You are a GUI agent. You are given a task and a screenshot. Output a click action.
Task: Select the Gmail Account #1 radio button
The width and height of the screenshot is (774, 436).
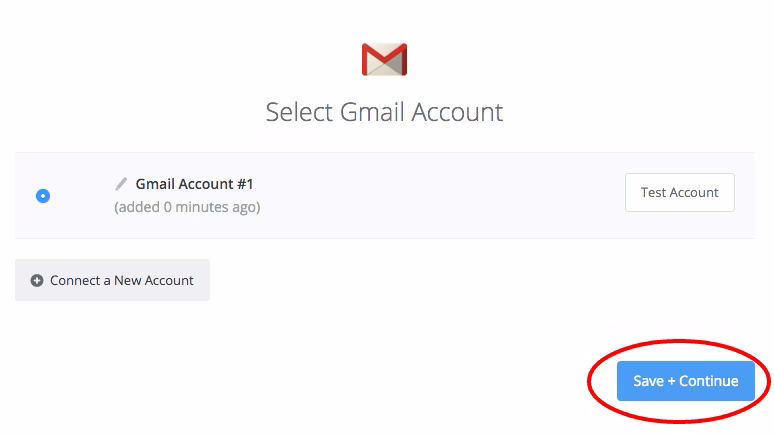pyautogui.click(x=43, y=196)
